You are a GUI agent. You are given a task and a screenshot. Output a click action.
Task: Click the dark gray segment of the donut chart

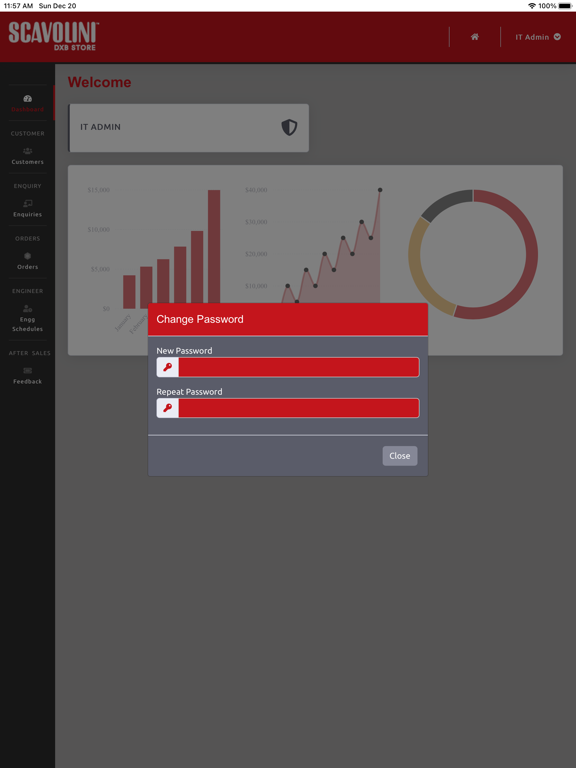tap(448, 203)
